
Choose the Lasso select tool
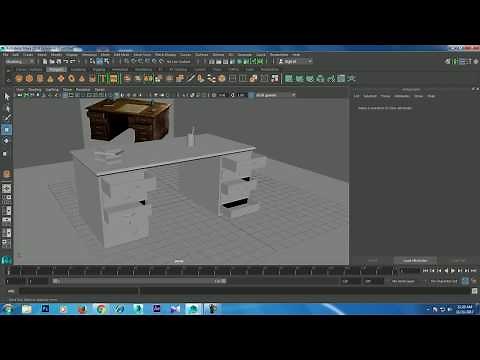click(x=7, y=108)
